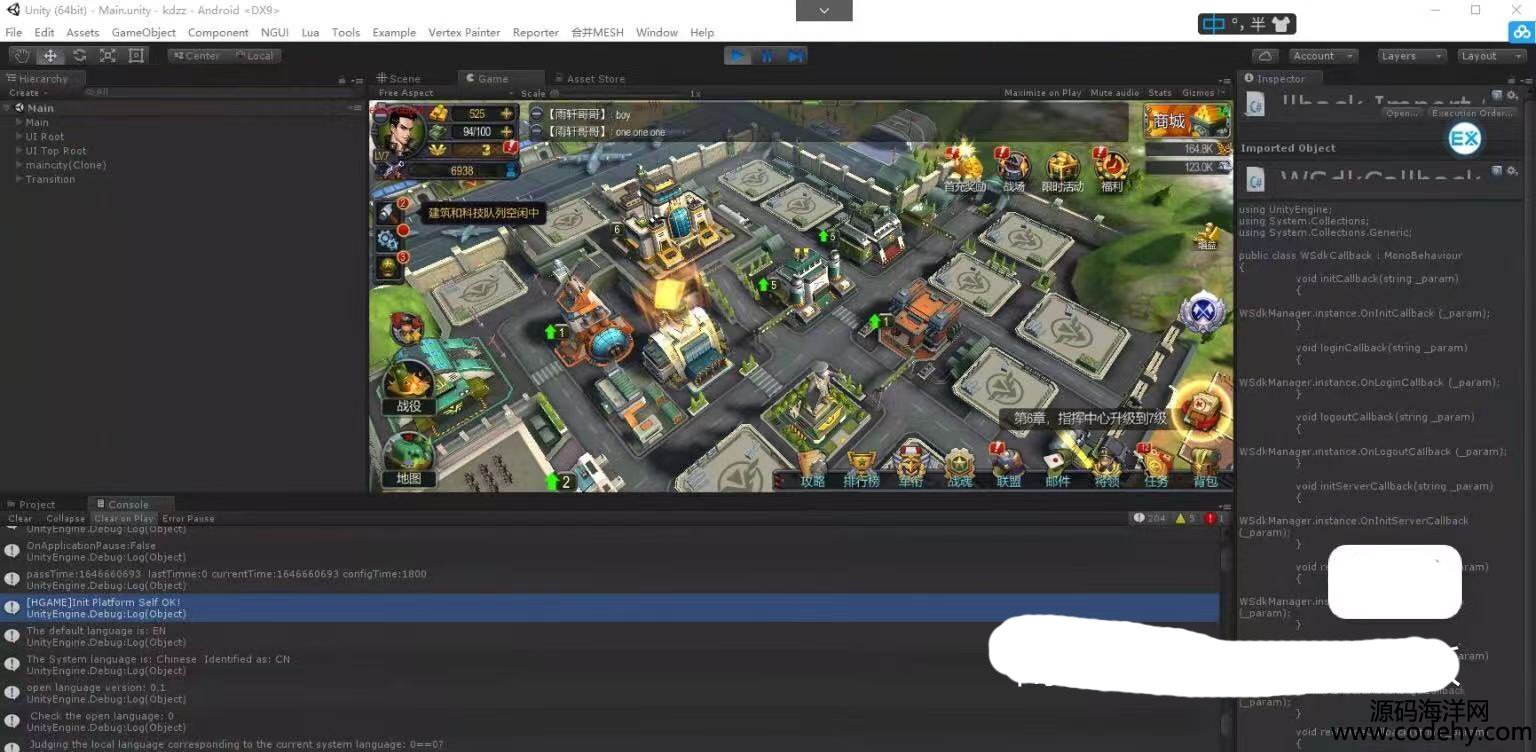1536x752 pixels.
Task: Select the Rect transform tool
Action: (137, 56)
